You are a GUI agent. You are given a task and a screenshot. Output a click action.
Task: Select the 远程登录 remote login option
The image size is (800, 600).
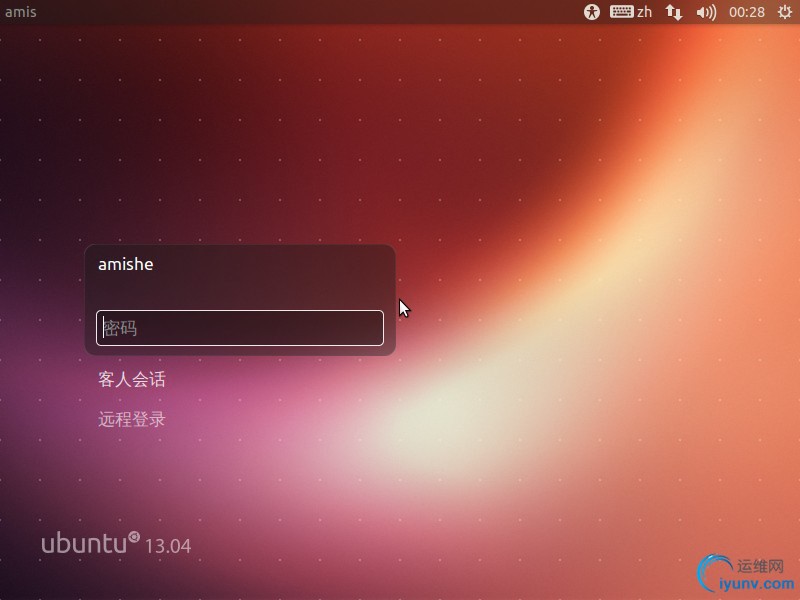[132, 419]
